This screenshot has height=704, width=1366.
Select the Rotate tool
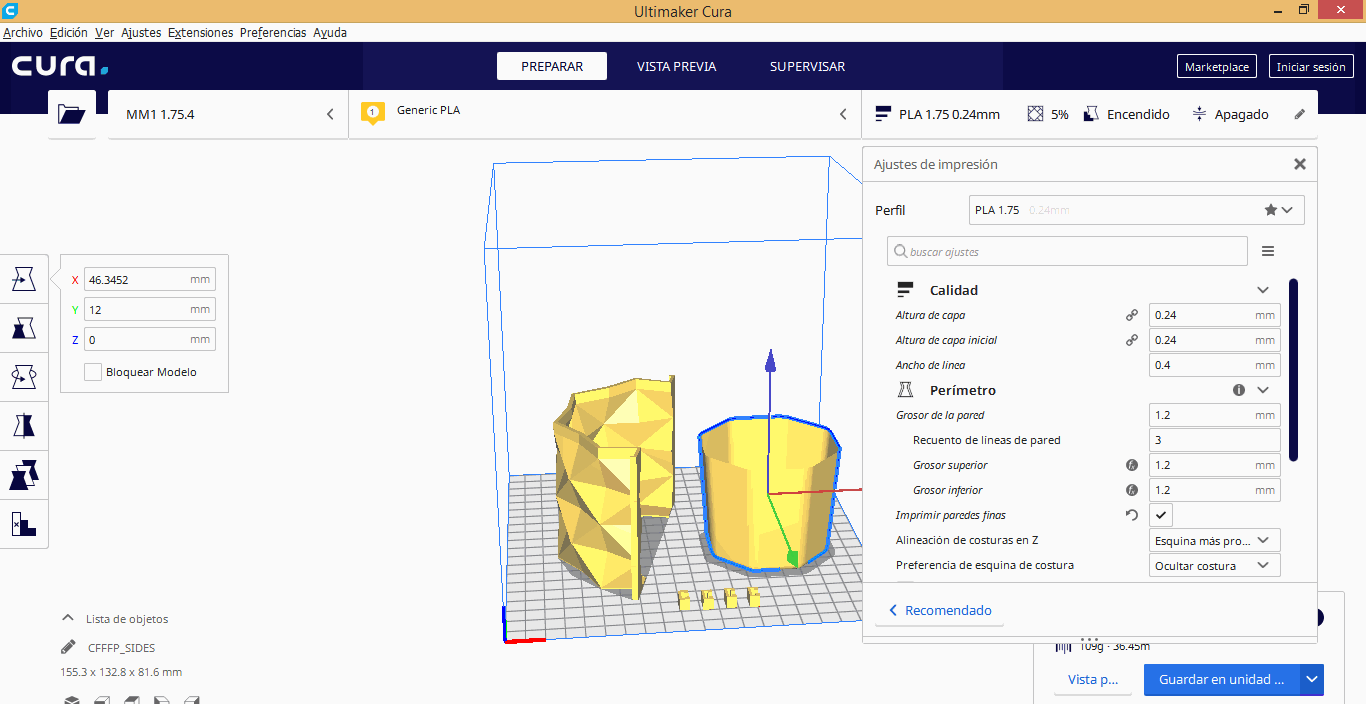pos(23,377)
